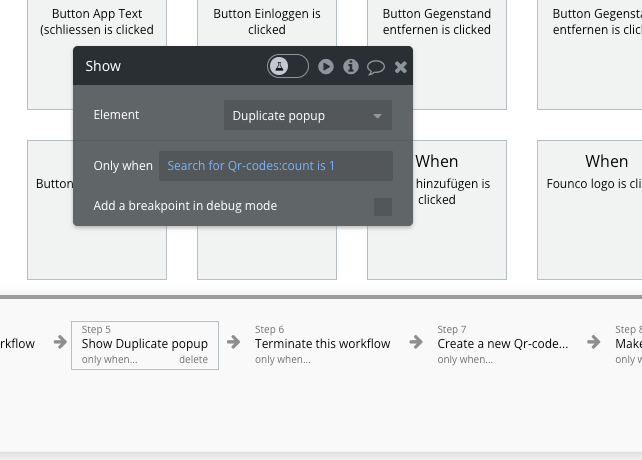
Task: Open the info icon in Show panel
Action: click(x=351, y=67)
